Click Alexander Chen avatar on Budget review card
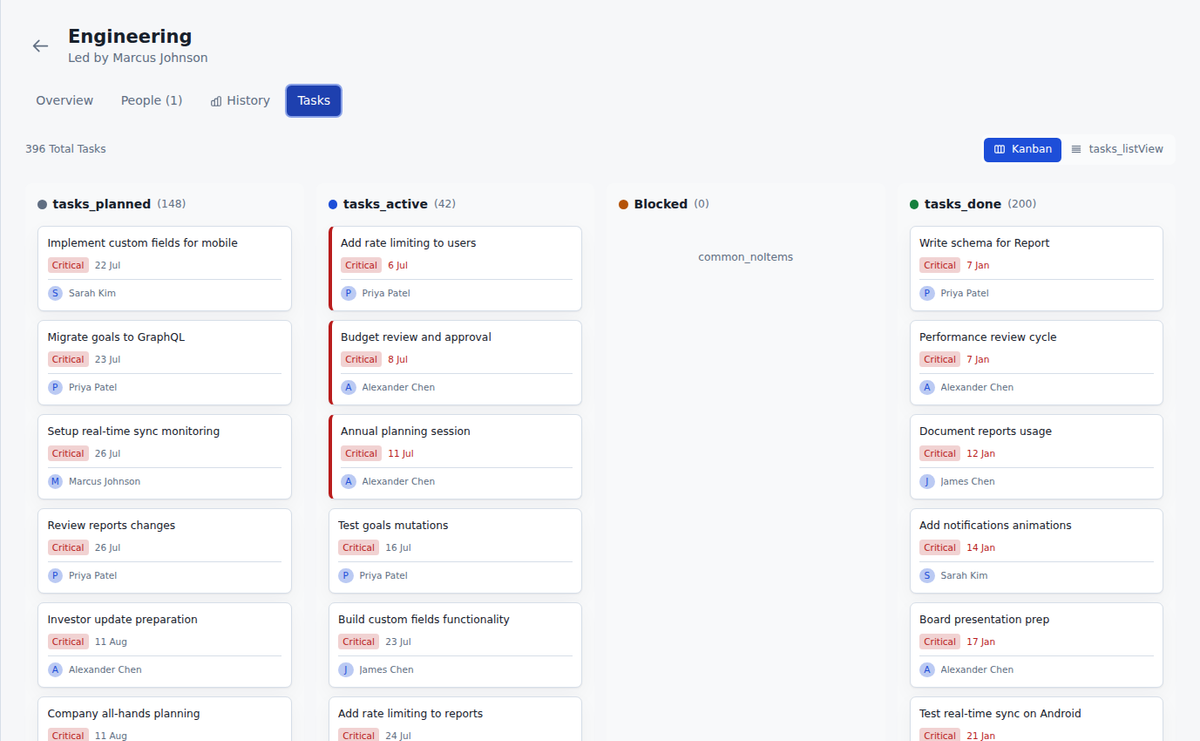This screenshot has height=741, width=1200. click(x=349, y=387)
